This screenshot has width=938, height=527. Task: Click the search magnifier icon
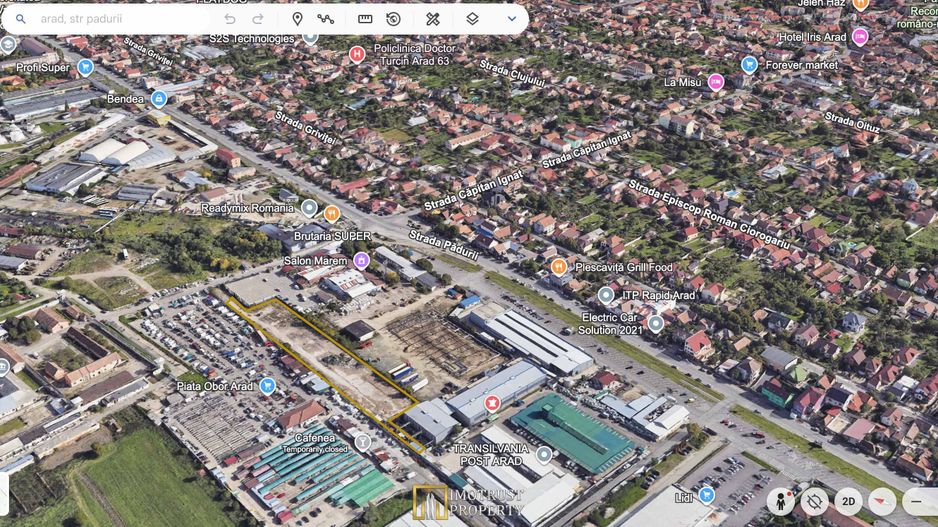click(x=20, y=19)
